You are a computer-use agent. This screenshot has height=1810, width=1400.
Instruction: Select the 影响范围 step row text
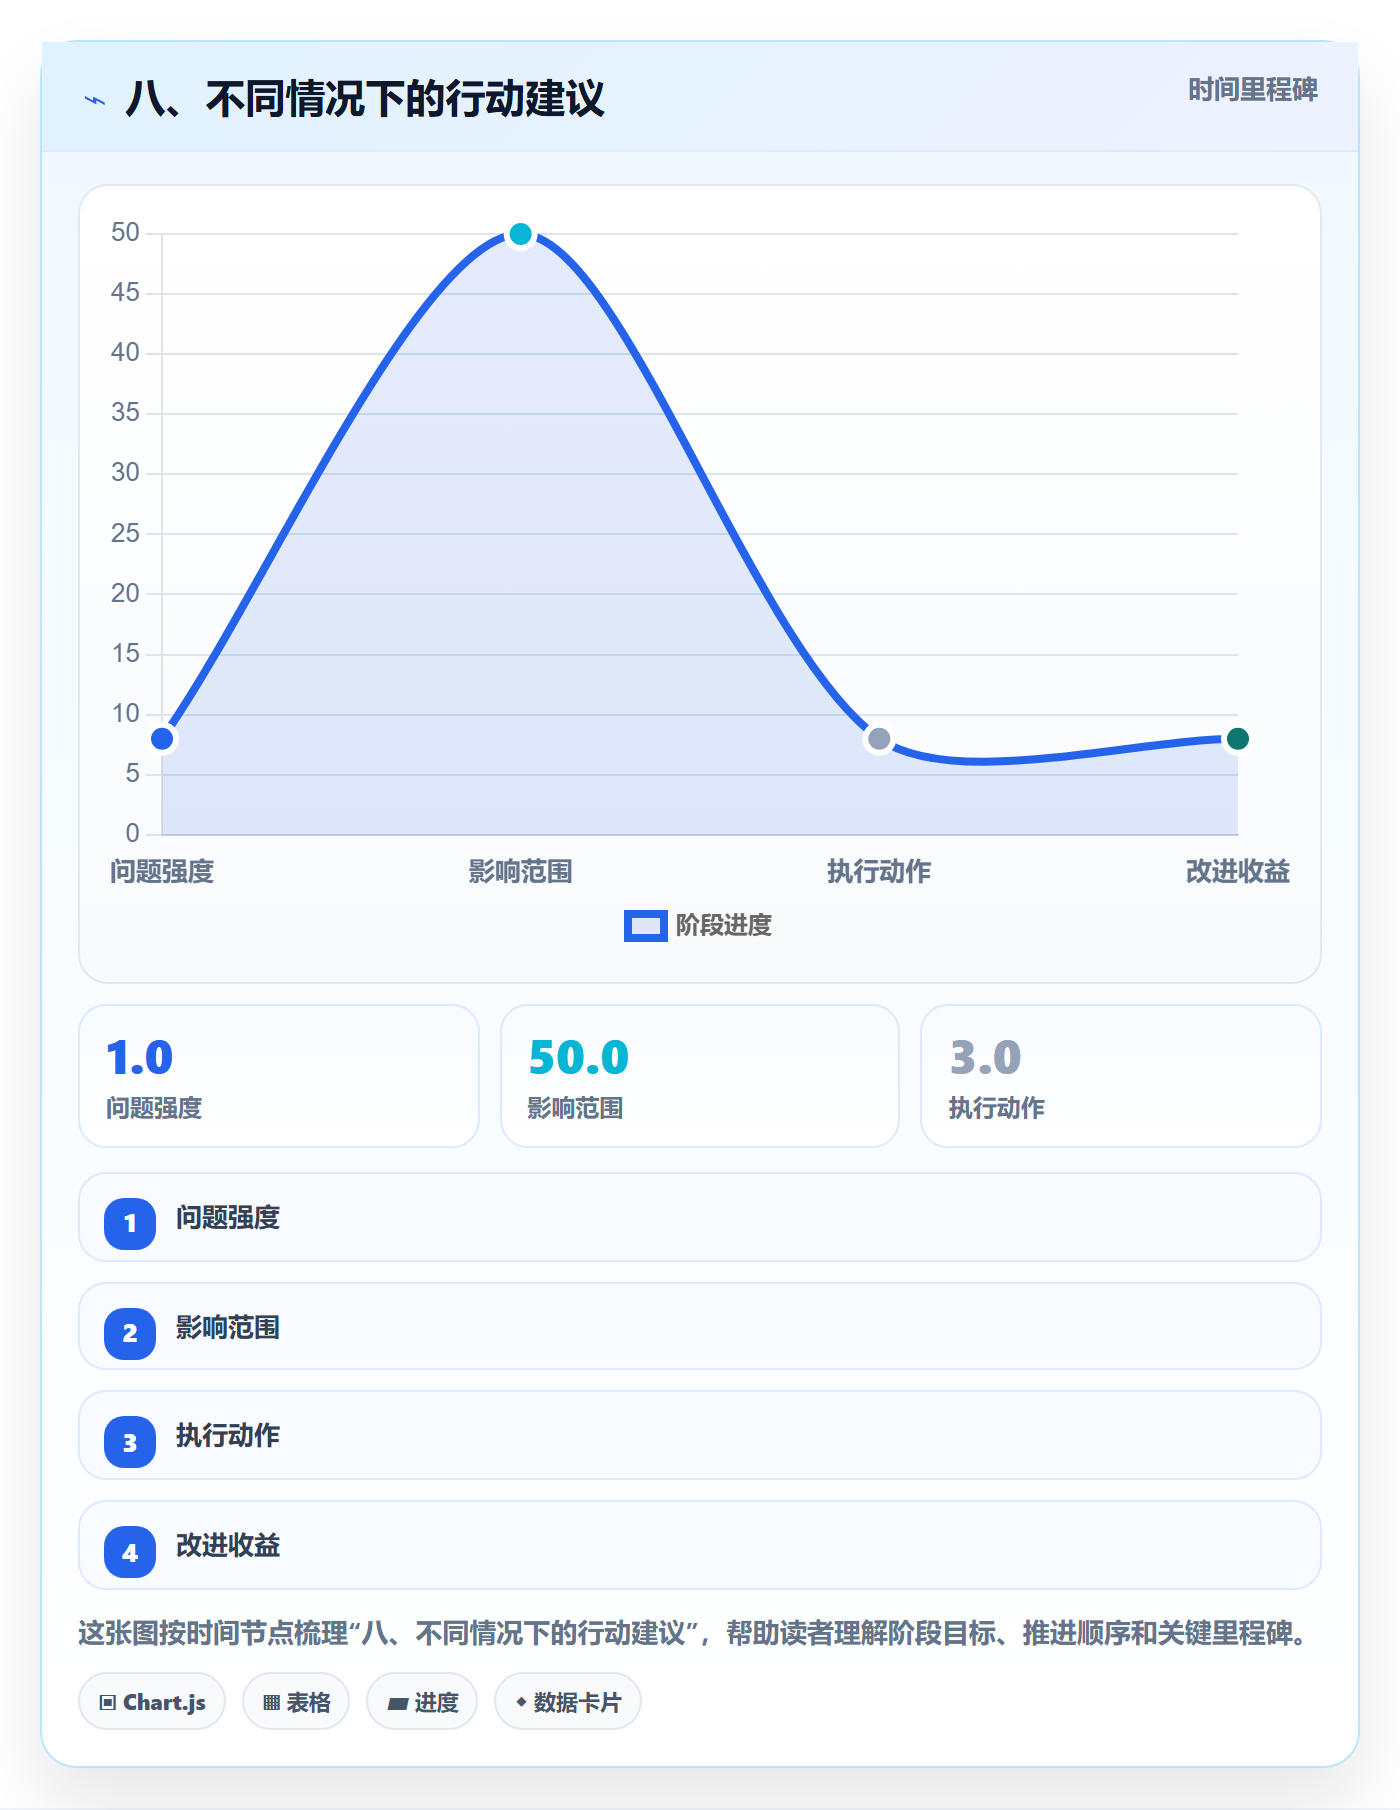pos(228,1328)
